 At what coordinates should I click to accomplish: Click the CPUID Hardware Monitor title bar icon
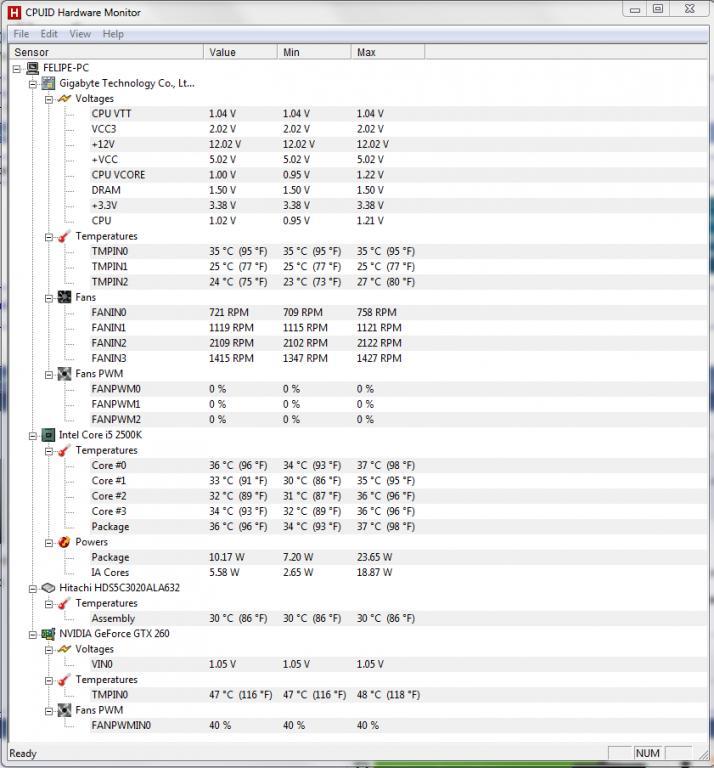(14, 12)
